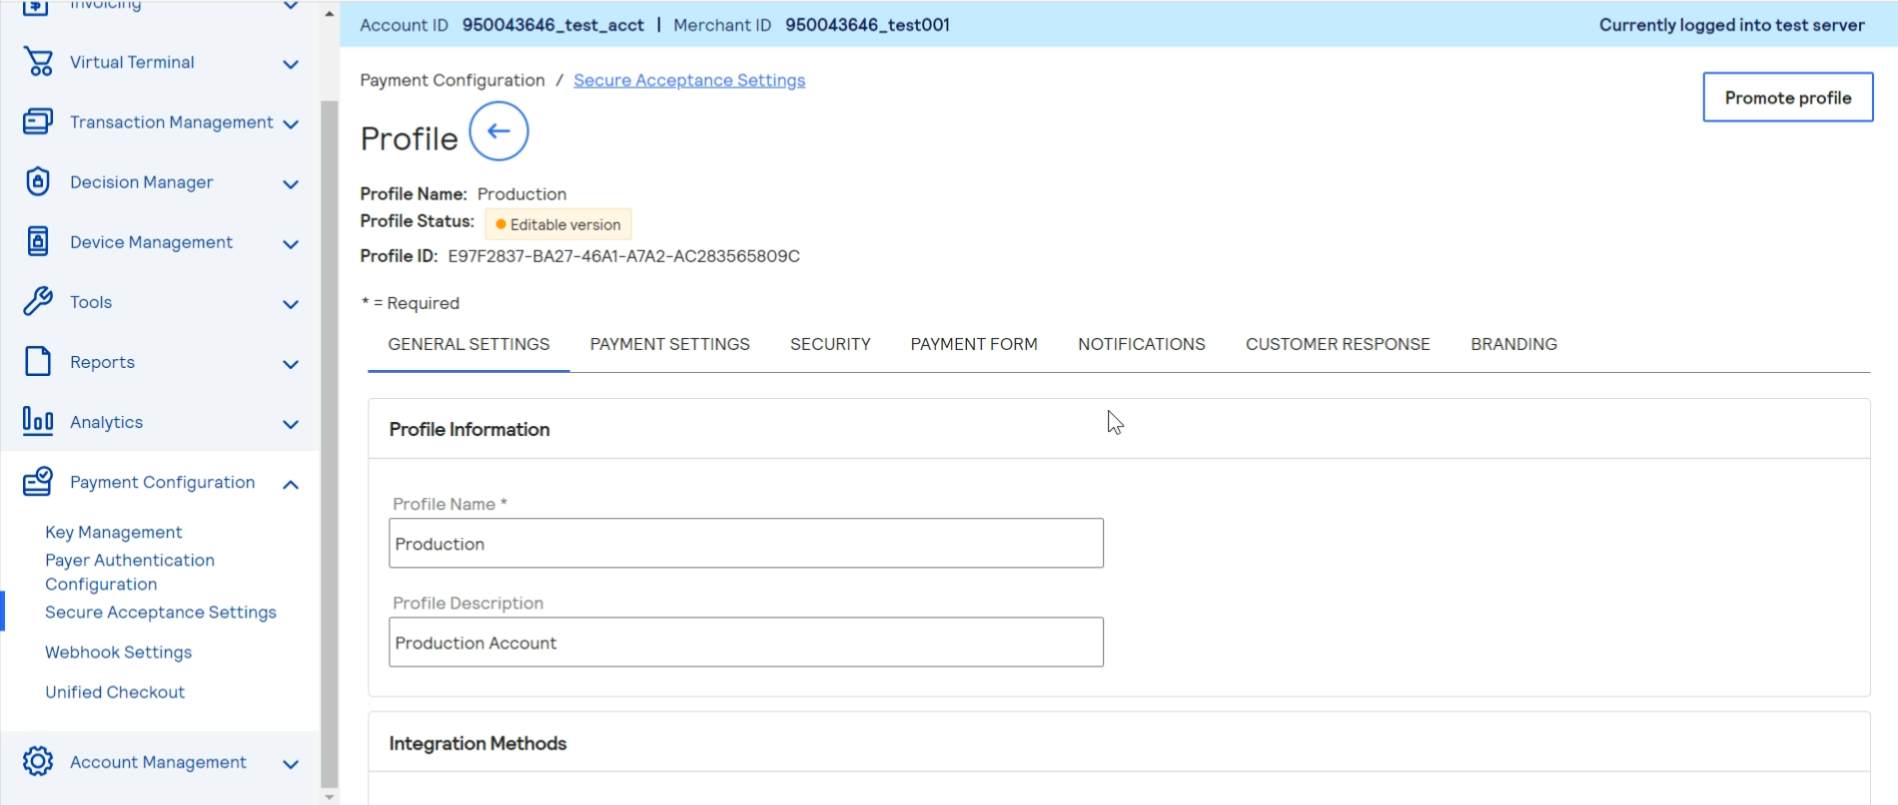Click the back arrow beside Profile
This screenshot has height=805, width=1898.
[498, 131]
